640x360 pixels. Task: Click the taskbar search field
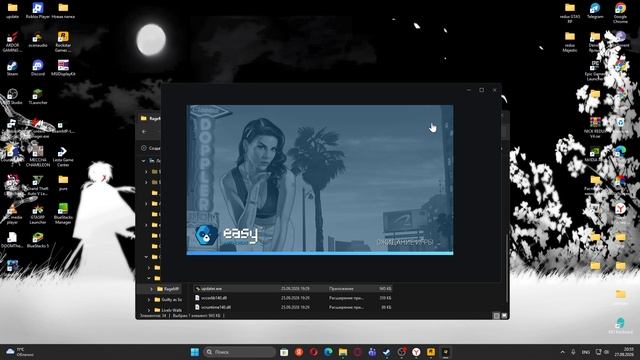(x=239, y=352)
